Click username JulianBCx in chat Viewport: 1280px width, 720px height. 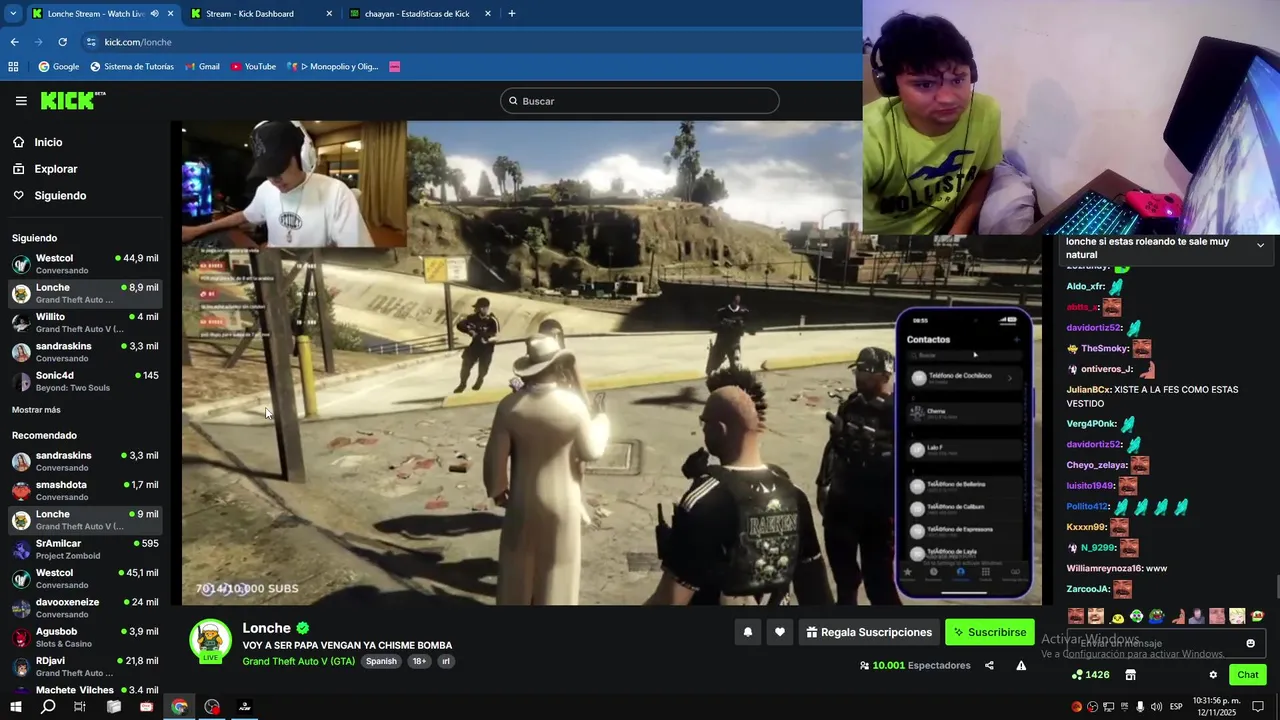click(x=1088, y=390)
